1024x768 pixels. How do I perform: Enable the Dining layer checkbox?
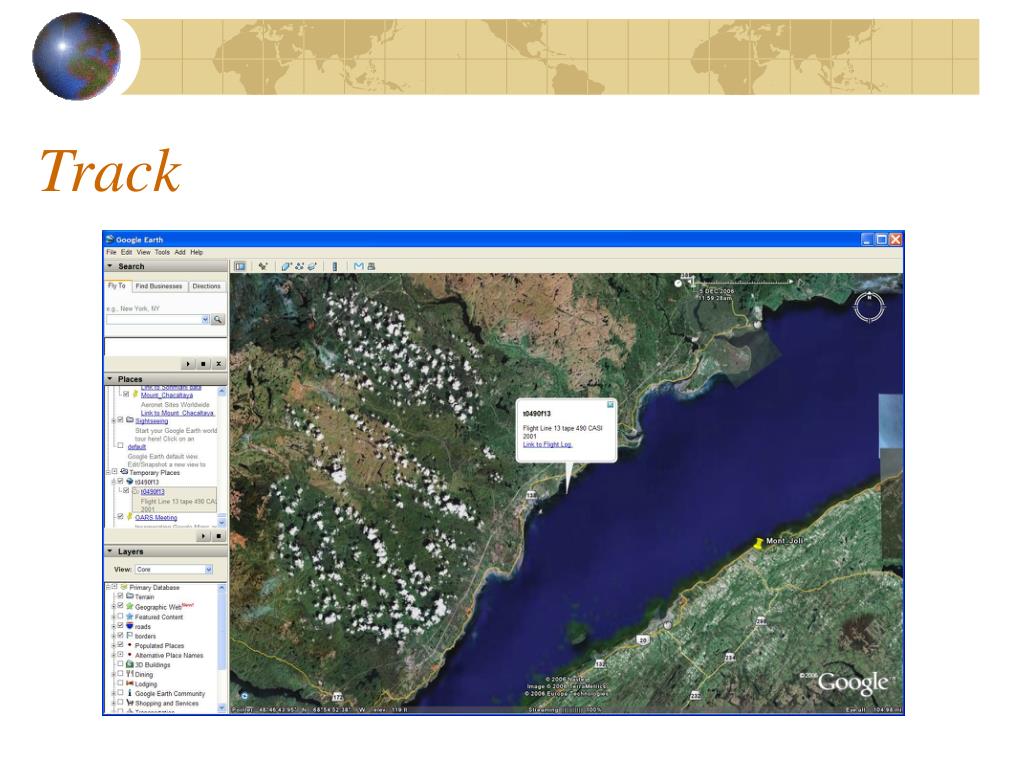pyautogui.click(x=120, y=673)
